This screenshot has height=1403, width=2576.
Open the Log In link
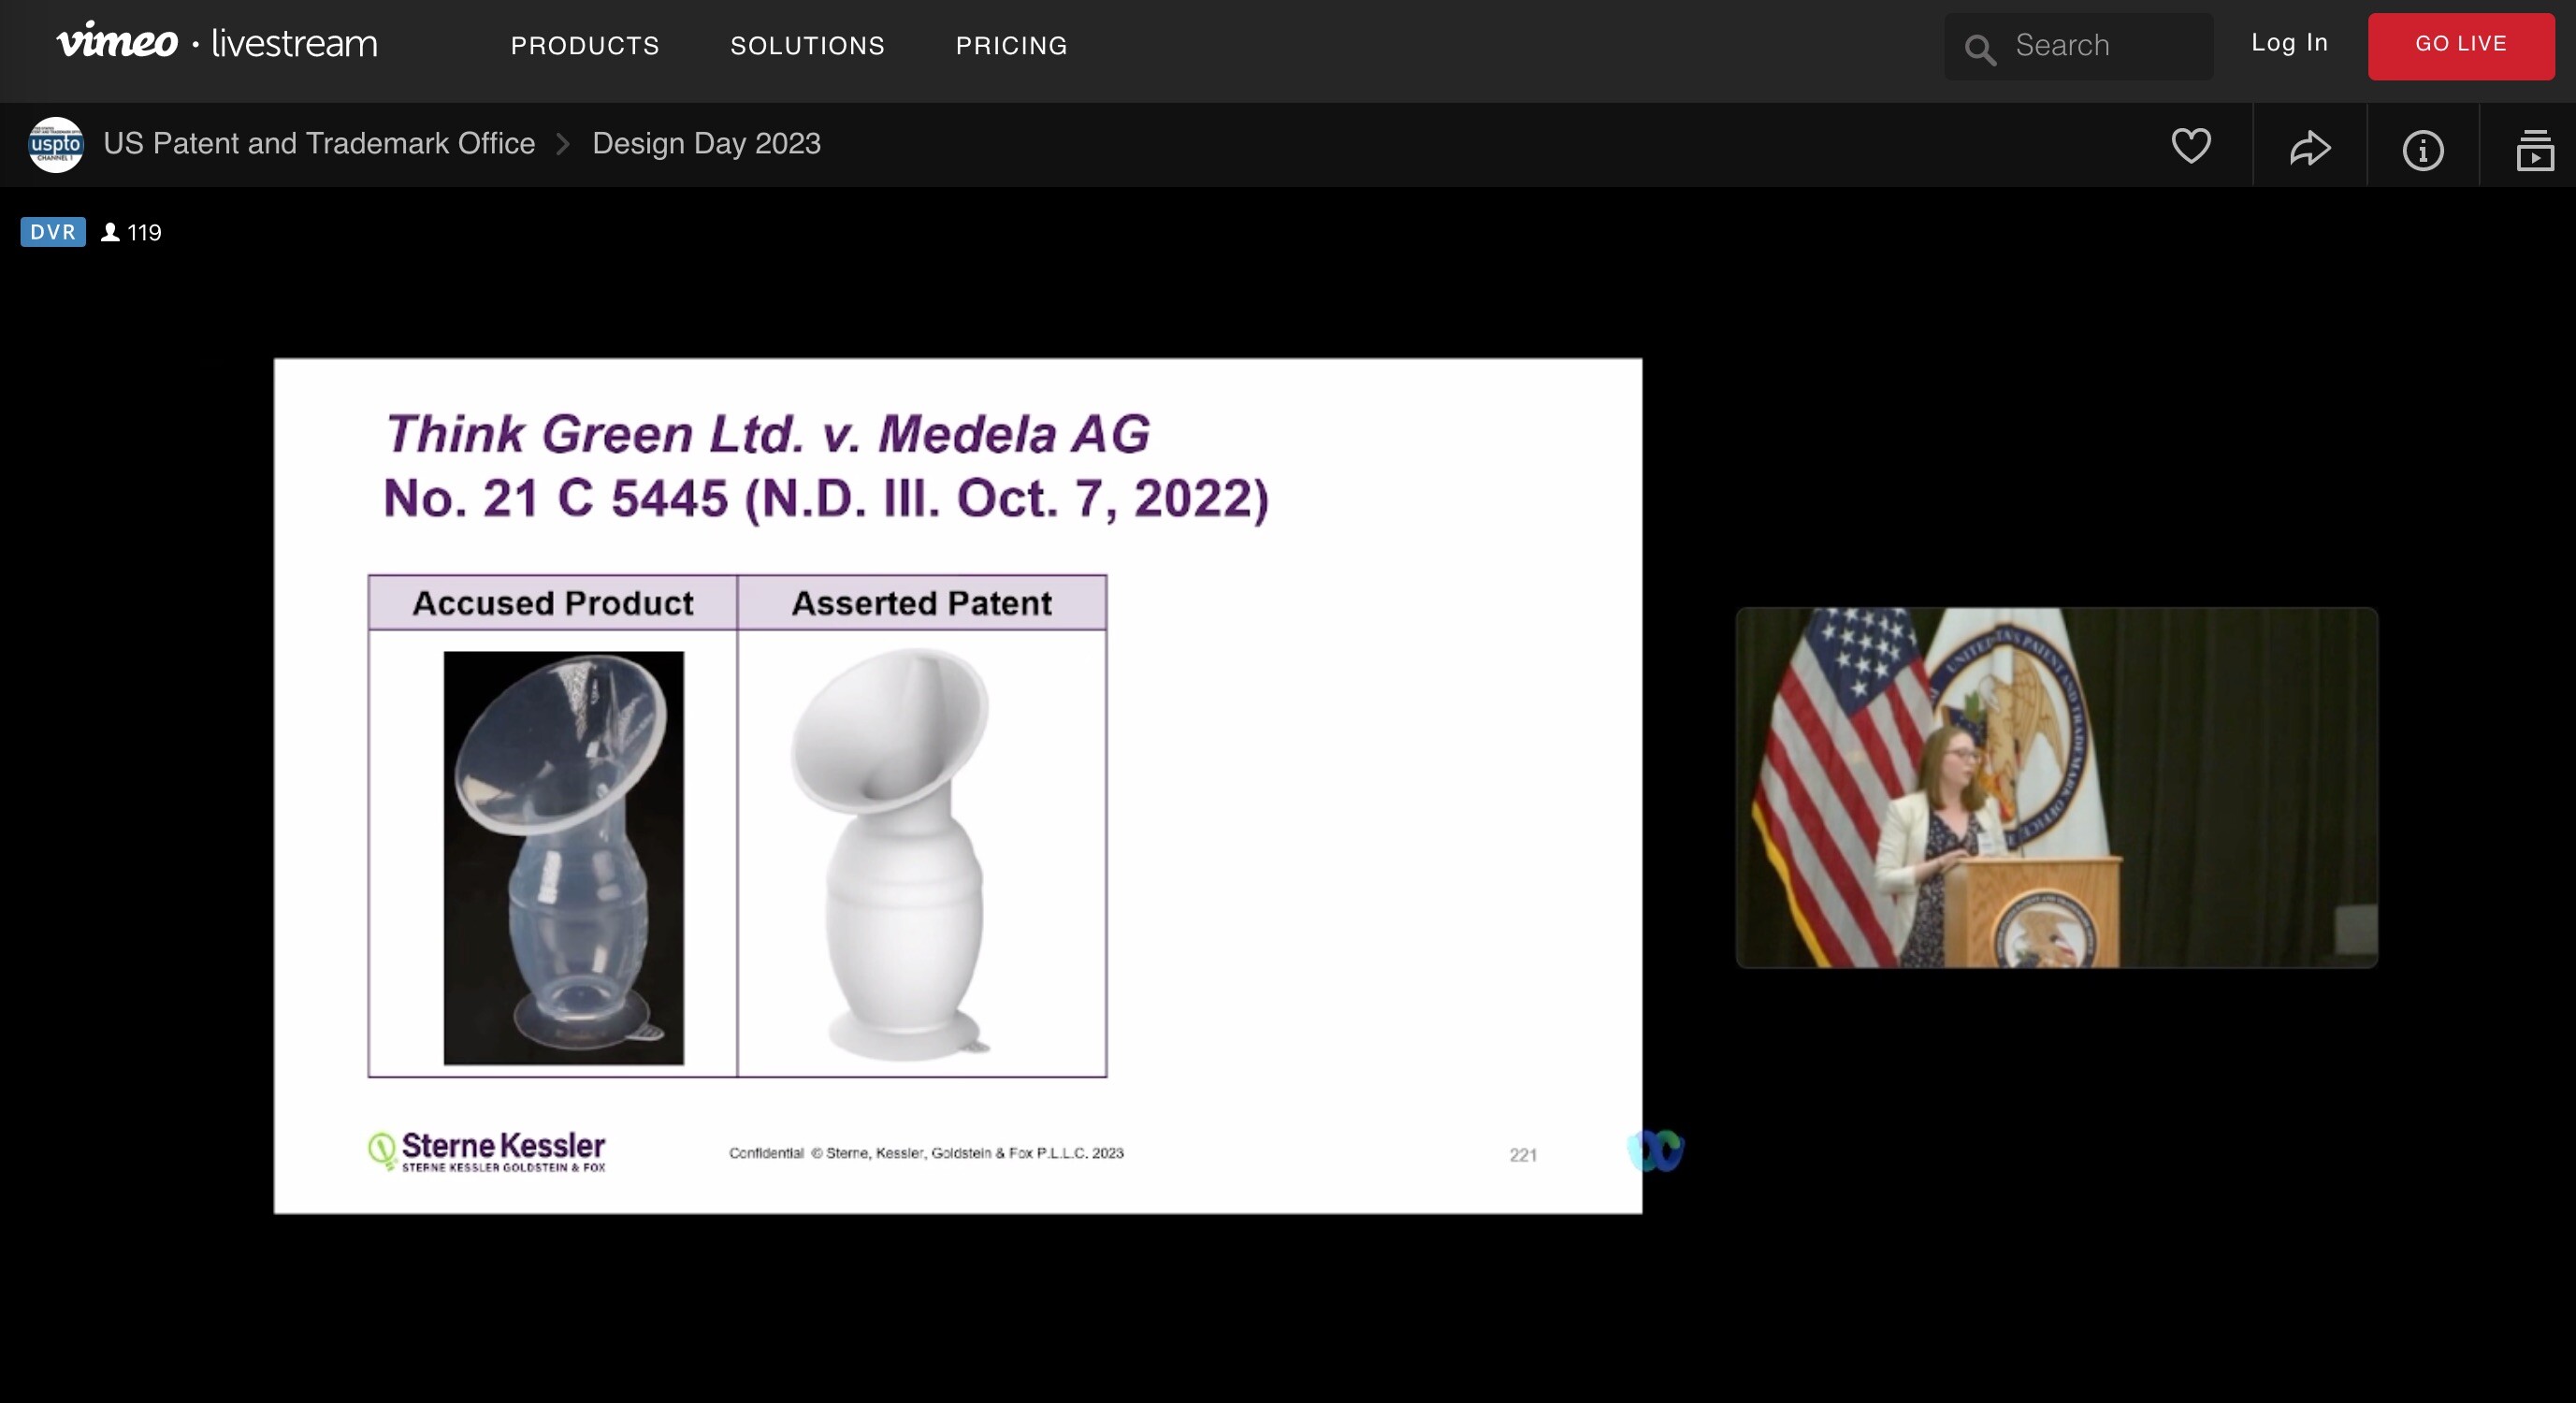(2289, 43)
